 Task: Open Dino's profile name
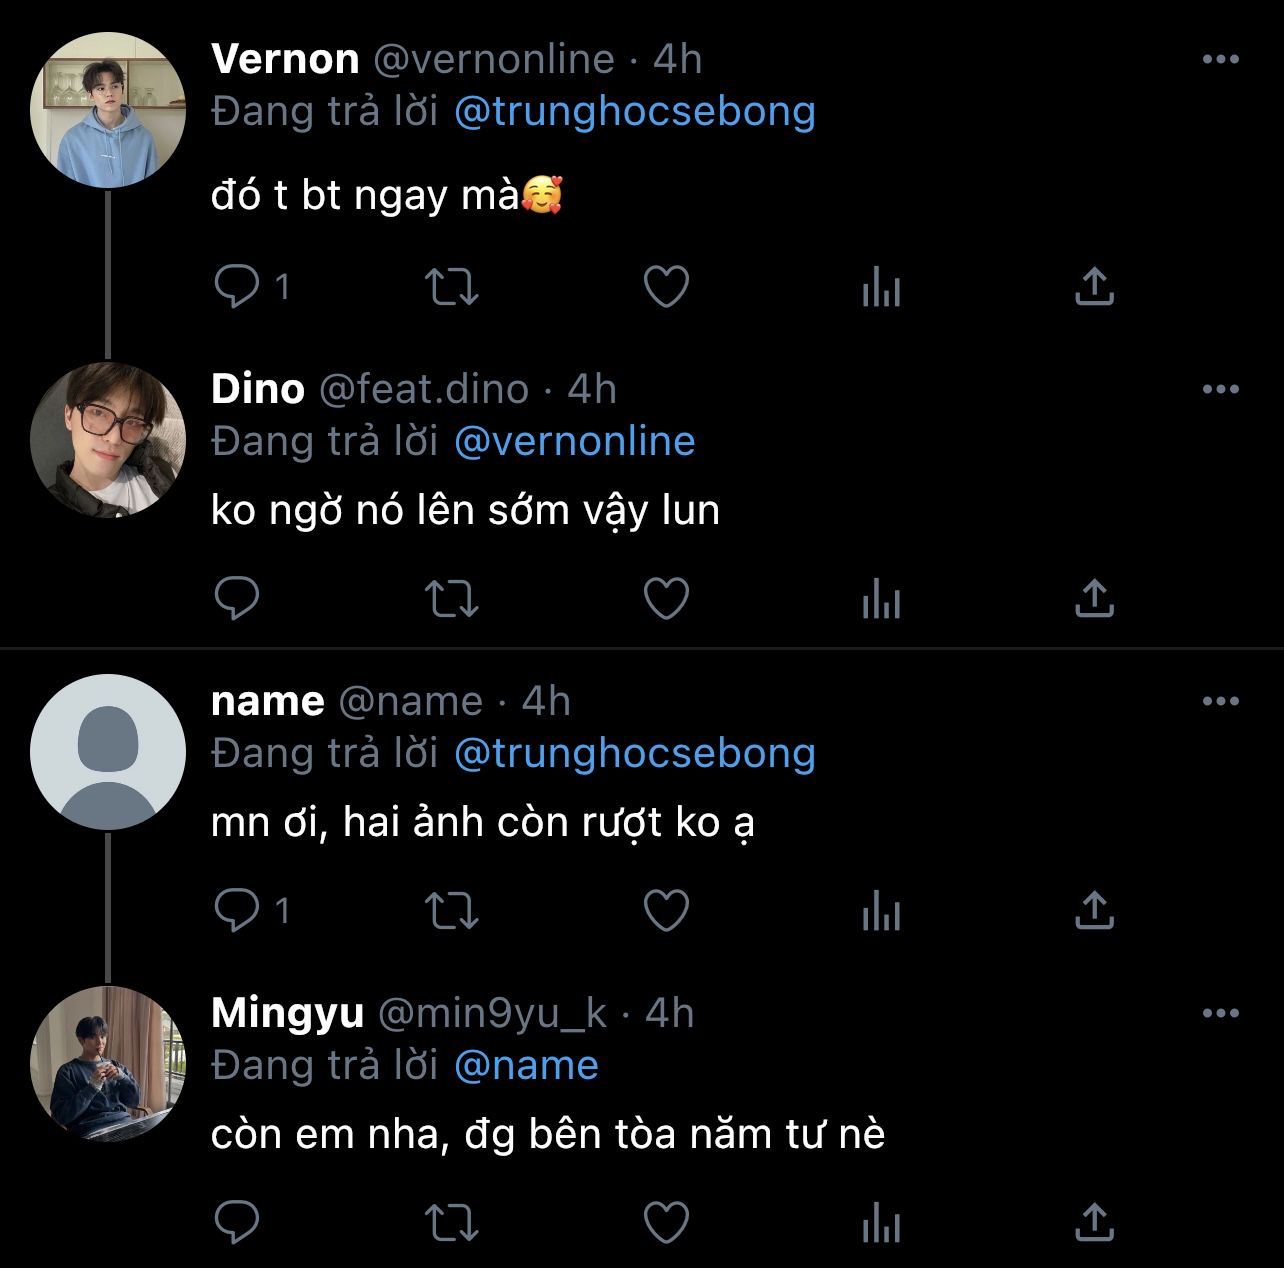point(258,389)
